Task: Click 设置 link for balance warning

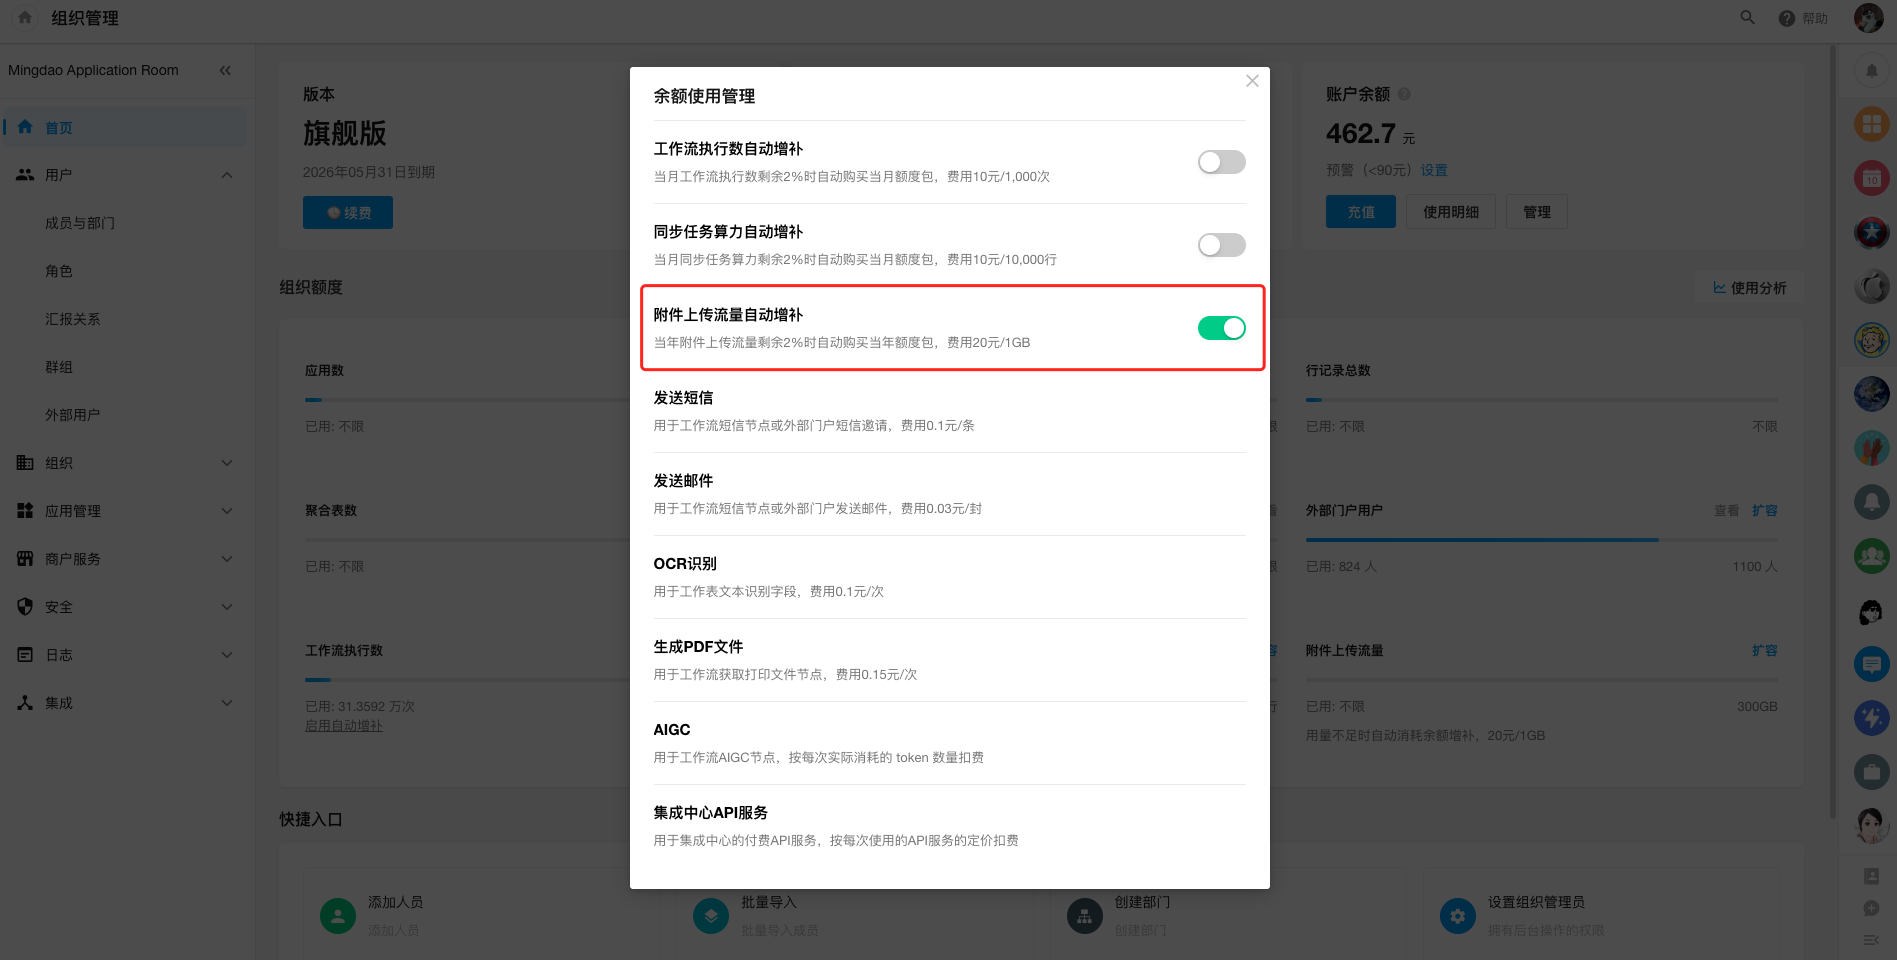Action: [x=1434, y=170]
